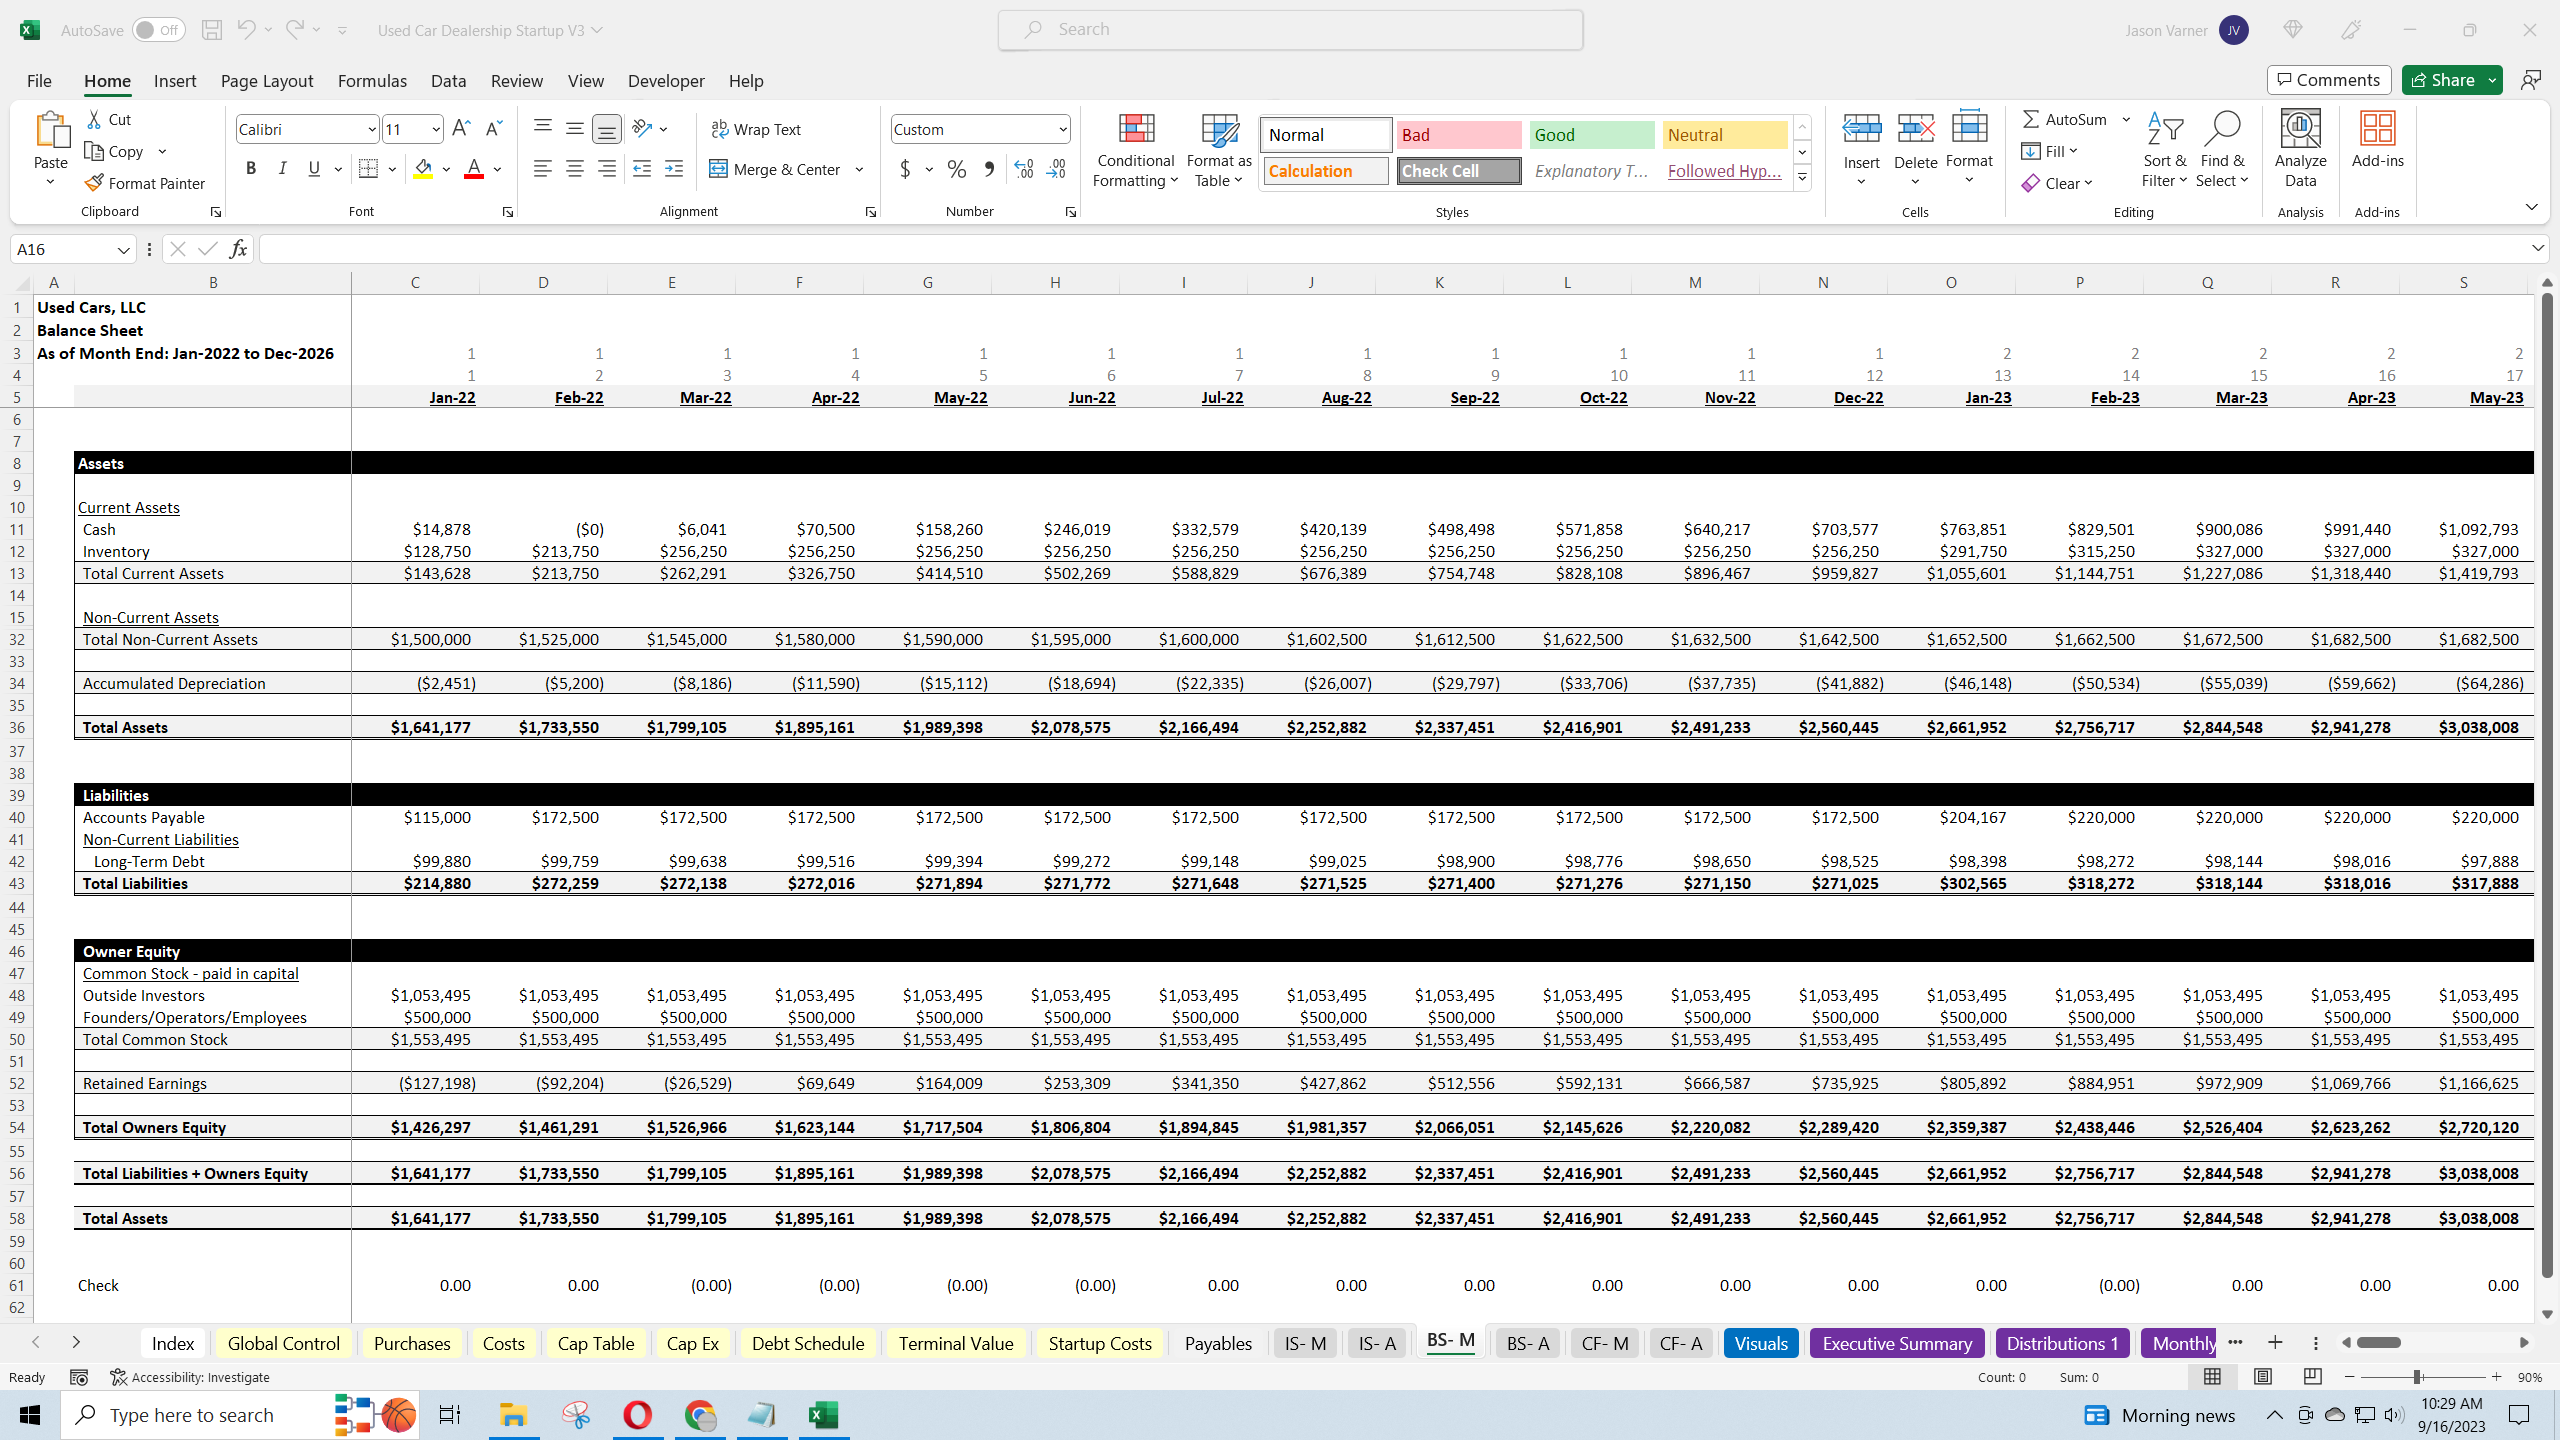This screenshot has width=2560, height=1440.
Task: Open the Analyze Data tool
Action: tap(2298, 147)
